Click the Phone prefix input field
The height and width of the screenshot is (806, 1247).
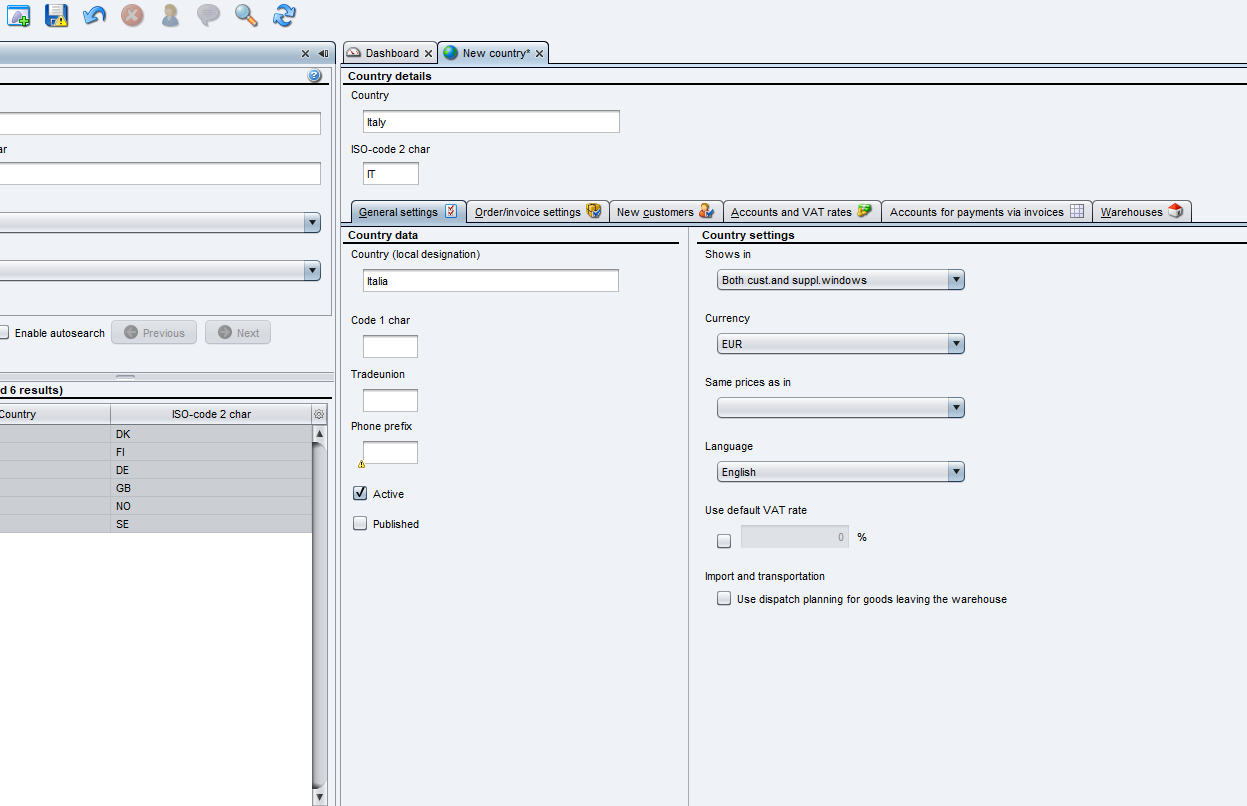point(390,453)
